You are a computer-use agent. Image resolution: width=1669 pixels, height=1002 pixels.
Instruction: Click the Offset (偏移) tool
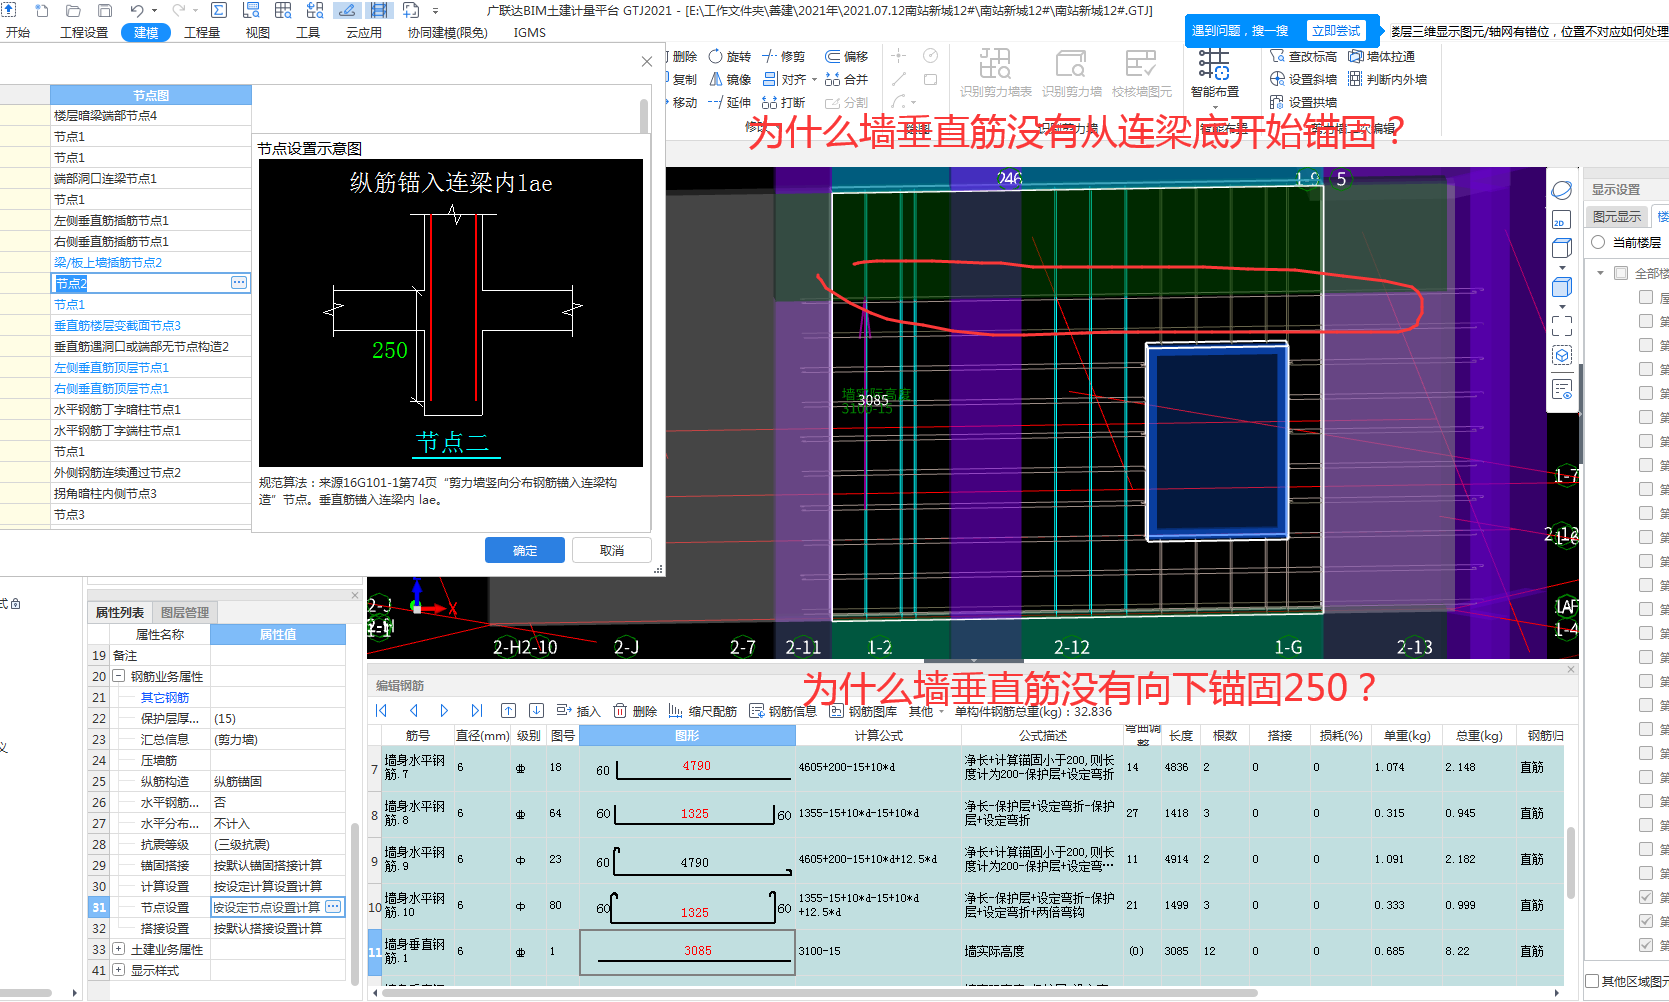[846, 57]
